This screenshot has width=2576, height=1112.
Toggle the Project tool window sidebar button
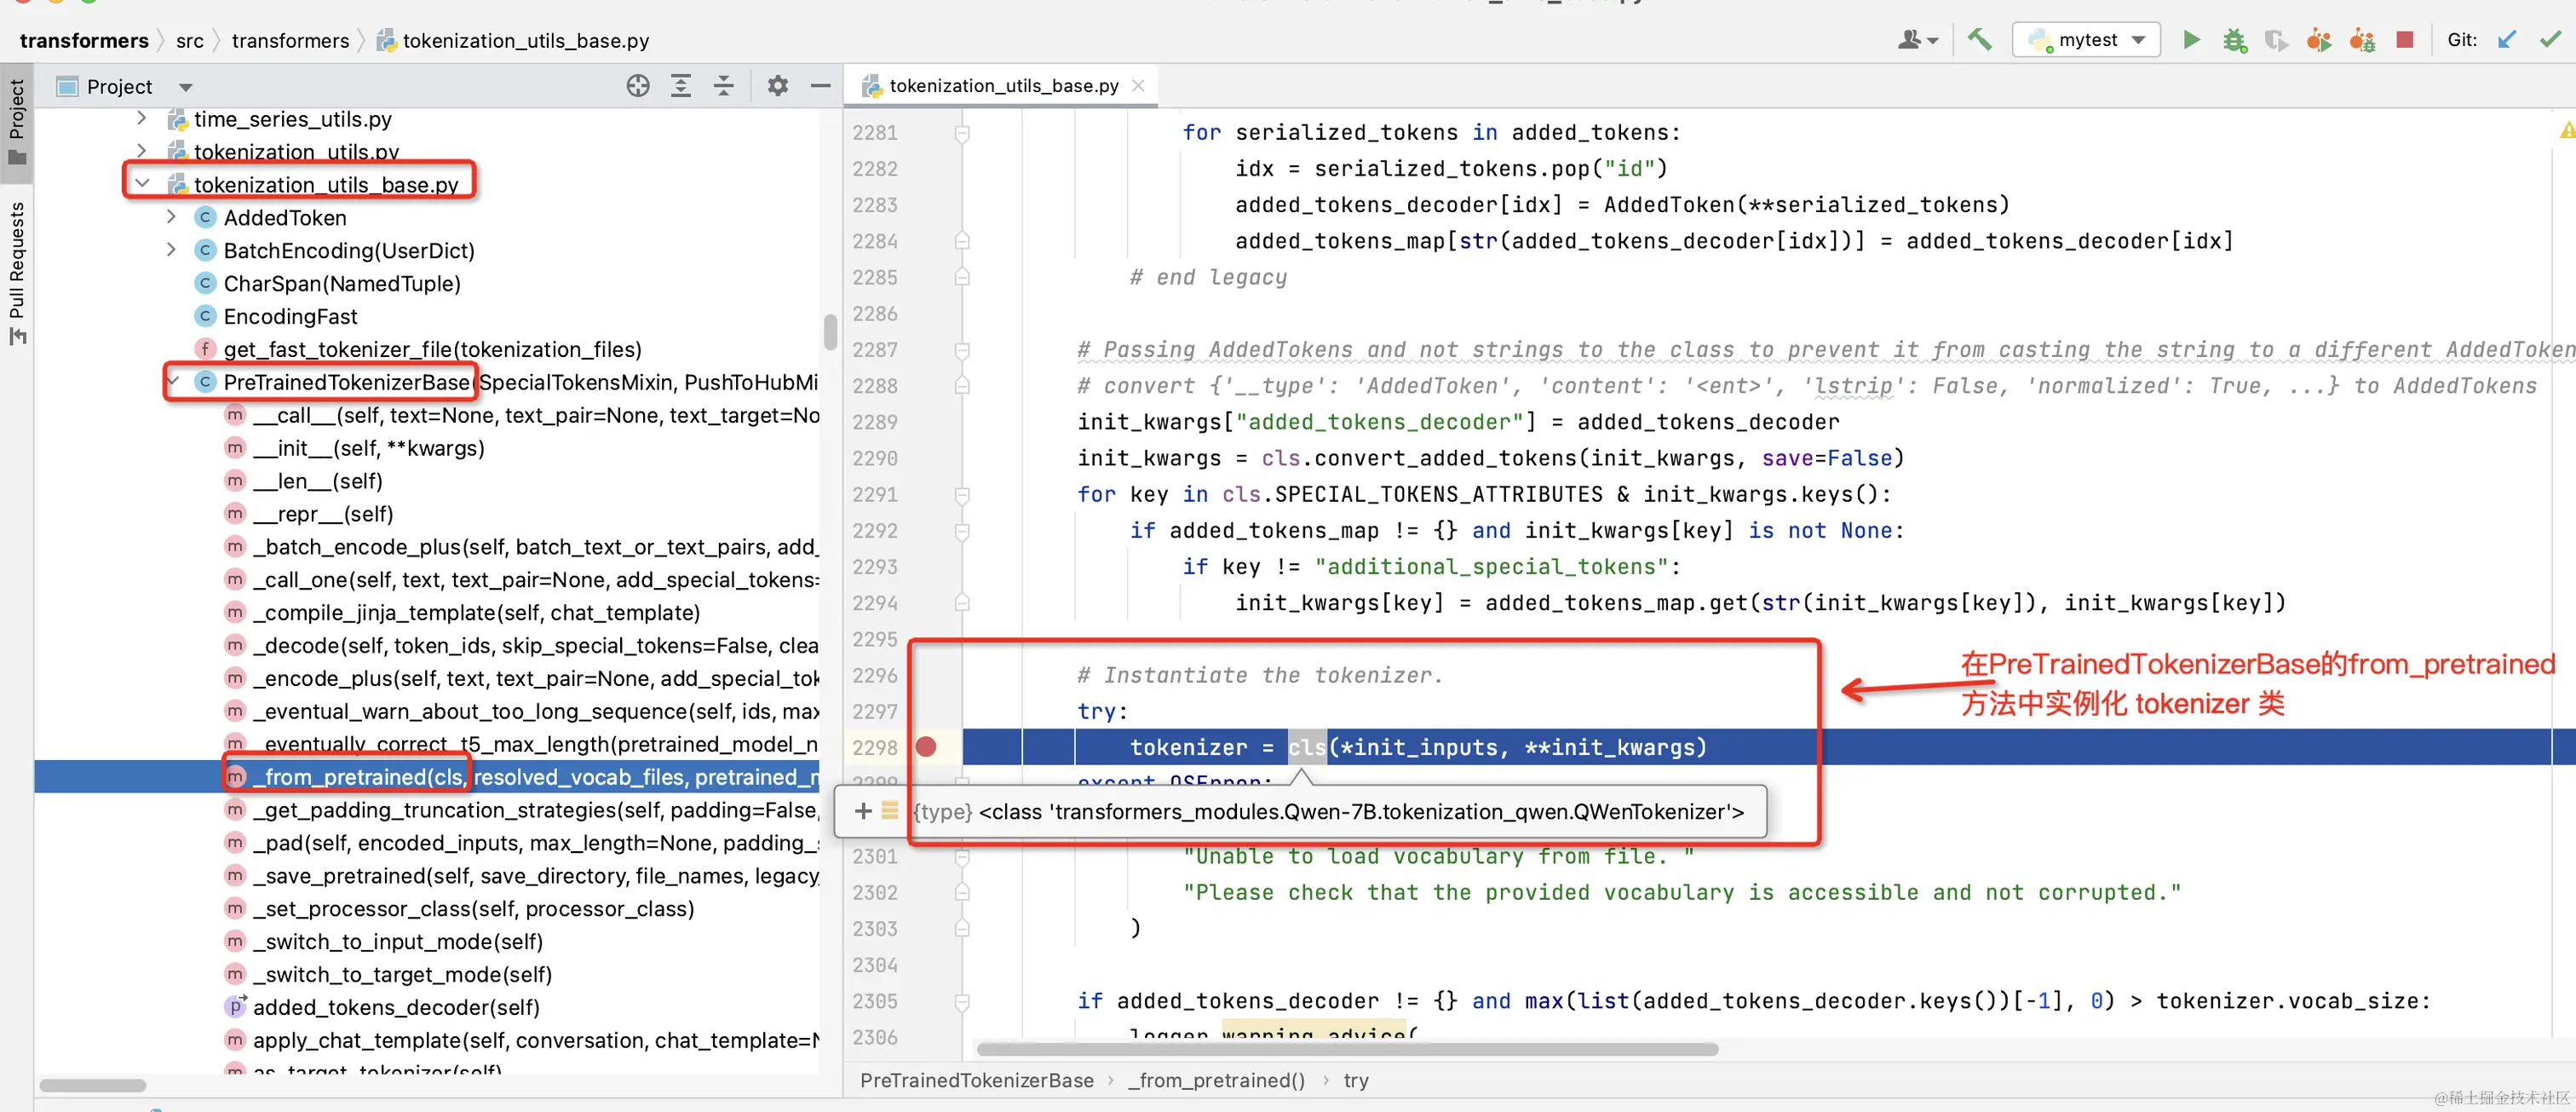(x=16, y=122)
